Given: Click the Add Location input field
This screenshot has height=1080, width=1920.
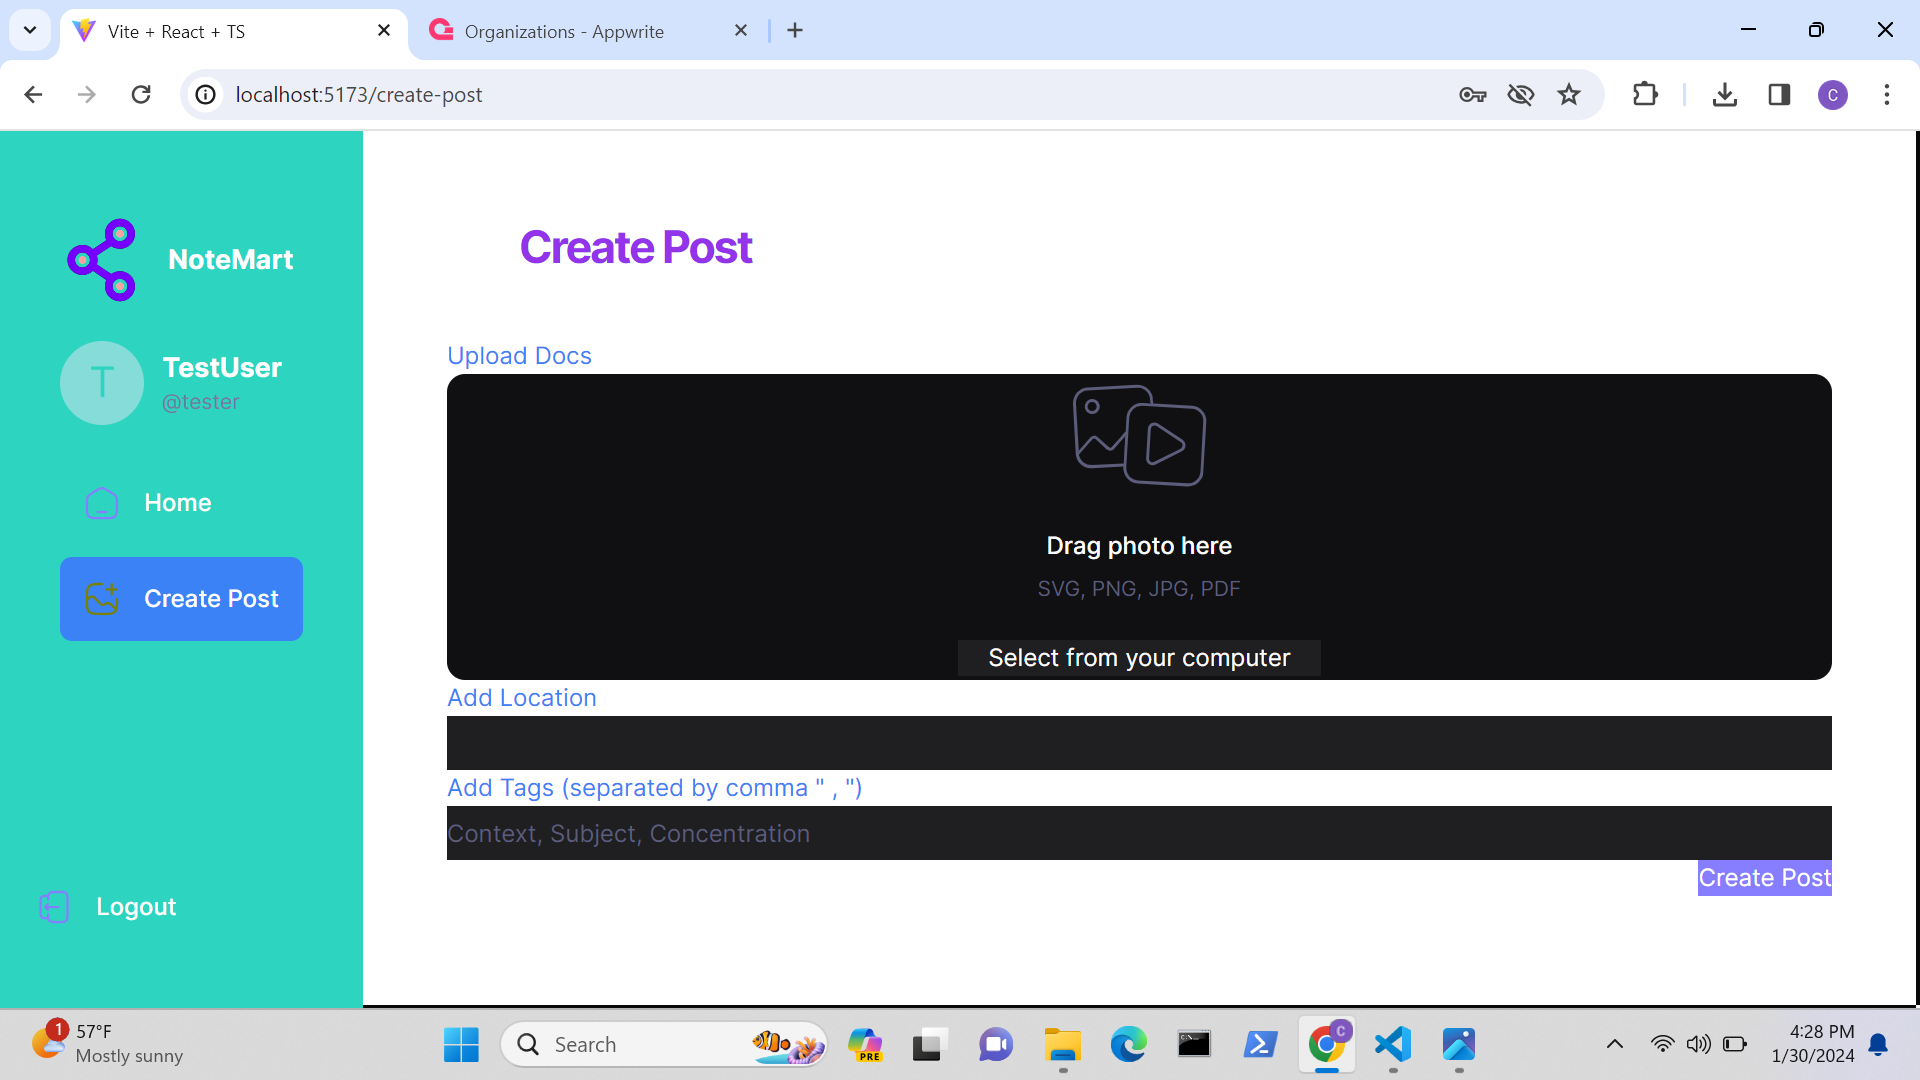Looking at the screenshot, I should pos(1139,743).
